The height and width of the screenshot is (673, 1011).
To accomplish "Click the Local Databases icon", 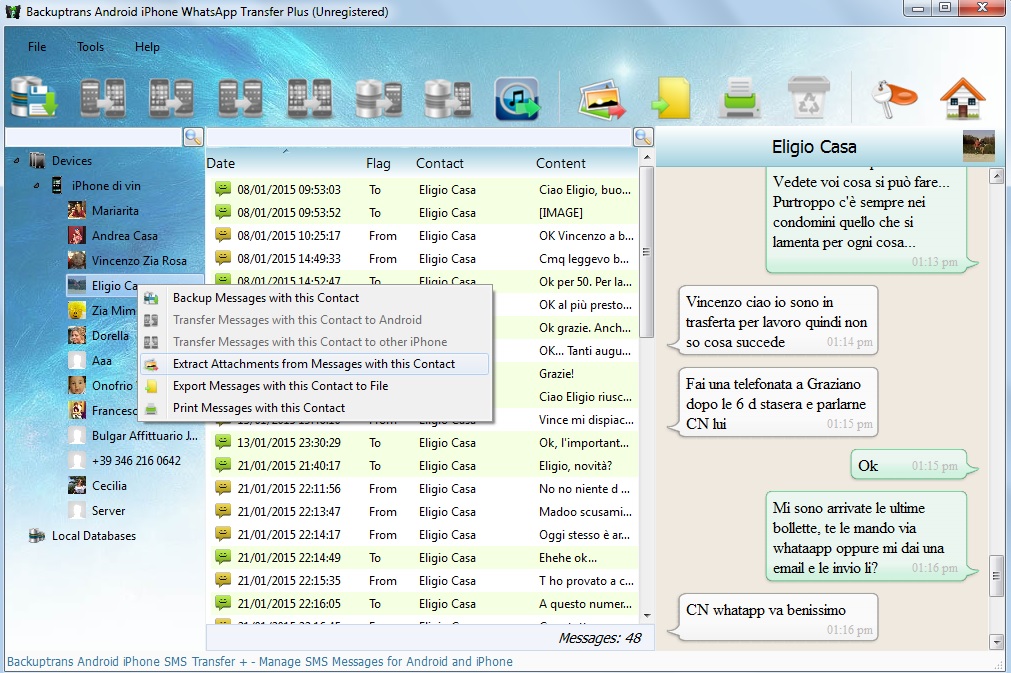I will coord(37,536).
